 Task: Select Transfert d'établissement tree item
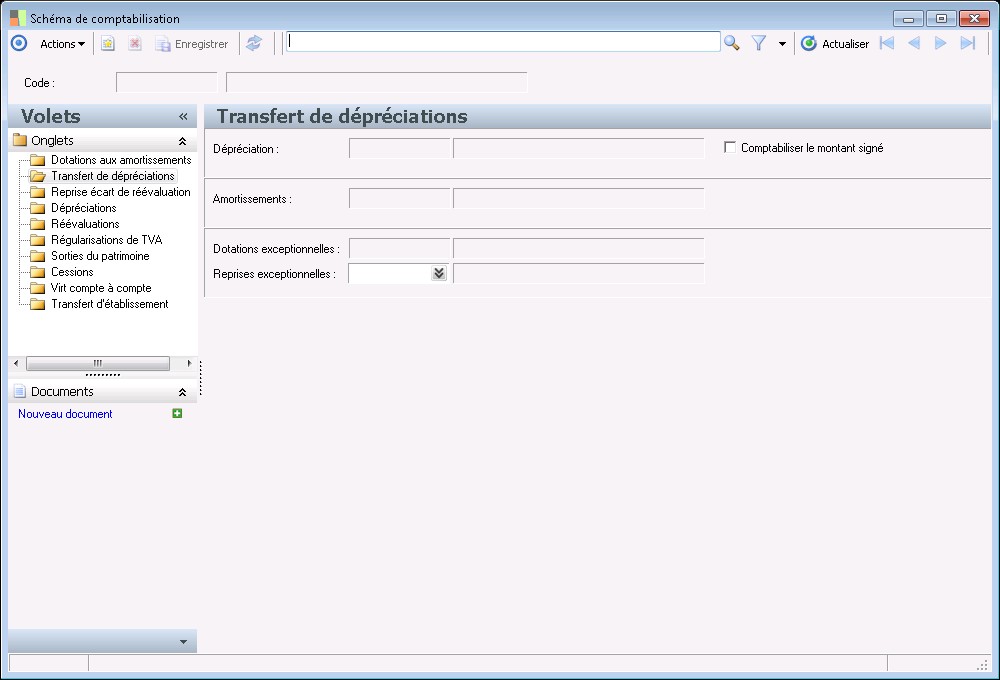(x=110, y=304)
